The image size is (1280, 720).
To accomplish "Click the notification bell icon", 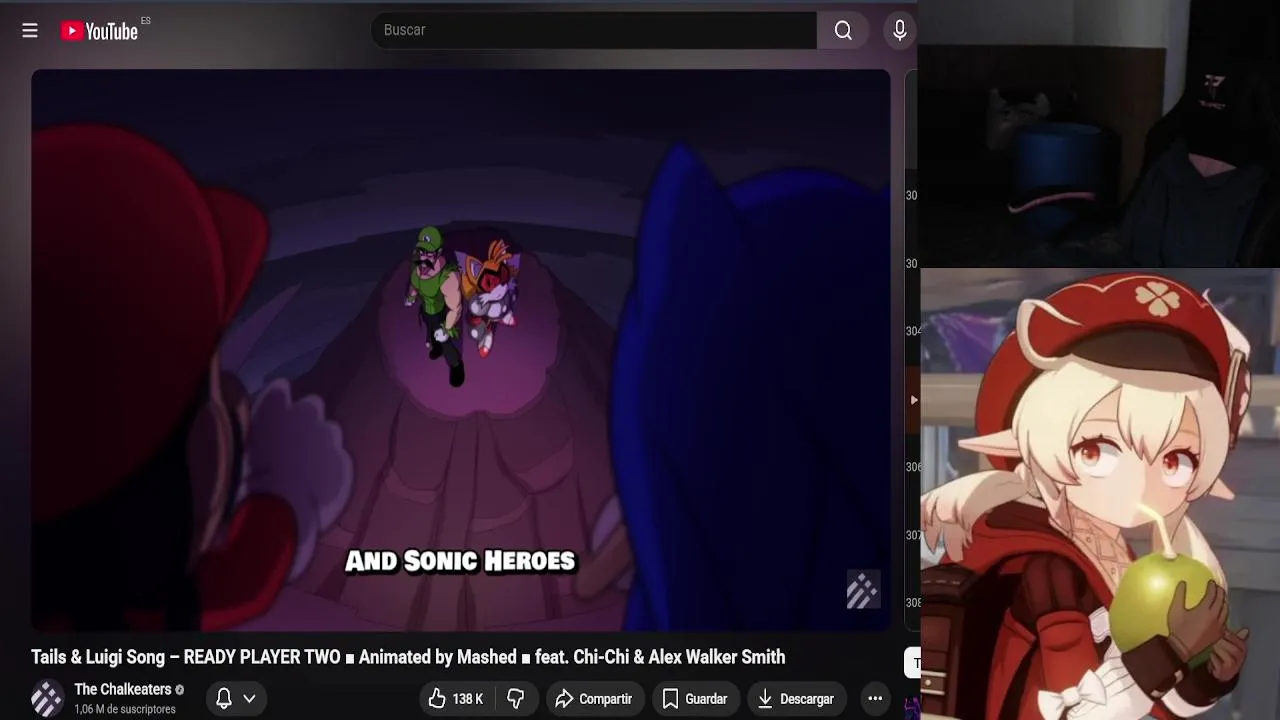I will 225,698.
